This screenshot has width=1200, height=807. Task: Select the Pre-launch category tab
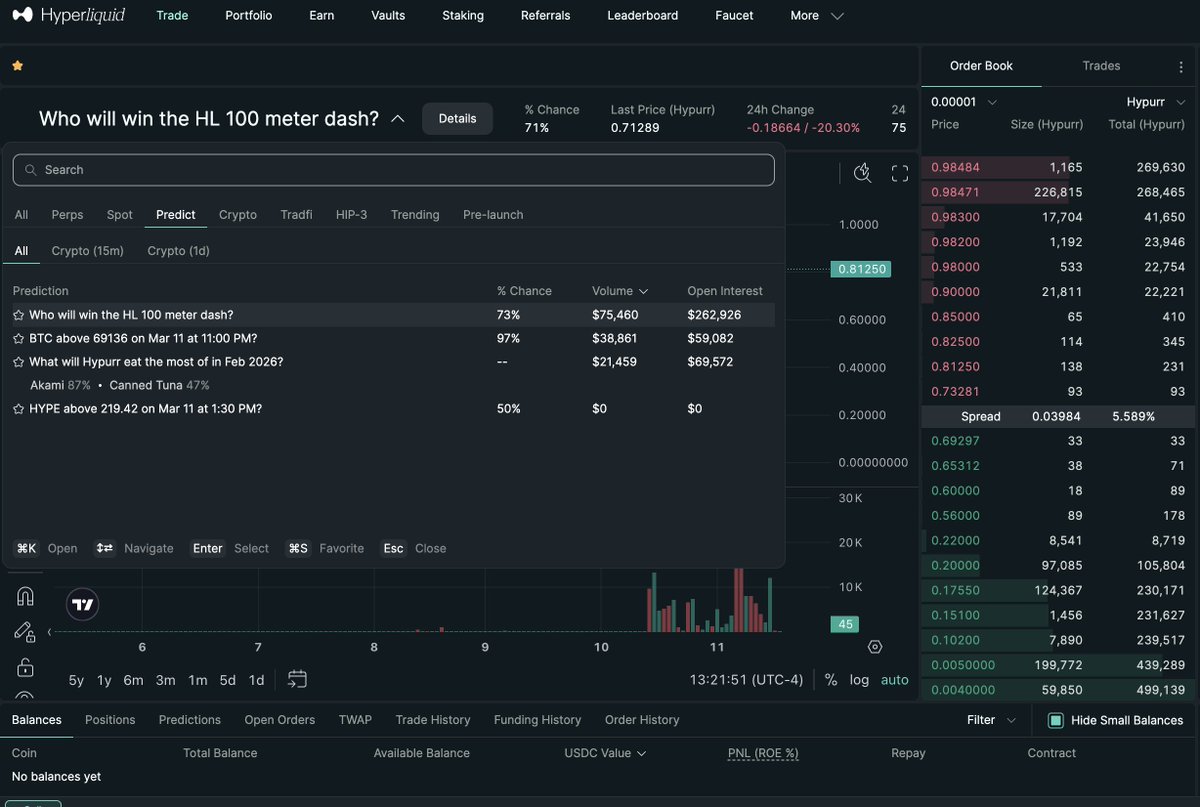click(x=493, y=215)
